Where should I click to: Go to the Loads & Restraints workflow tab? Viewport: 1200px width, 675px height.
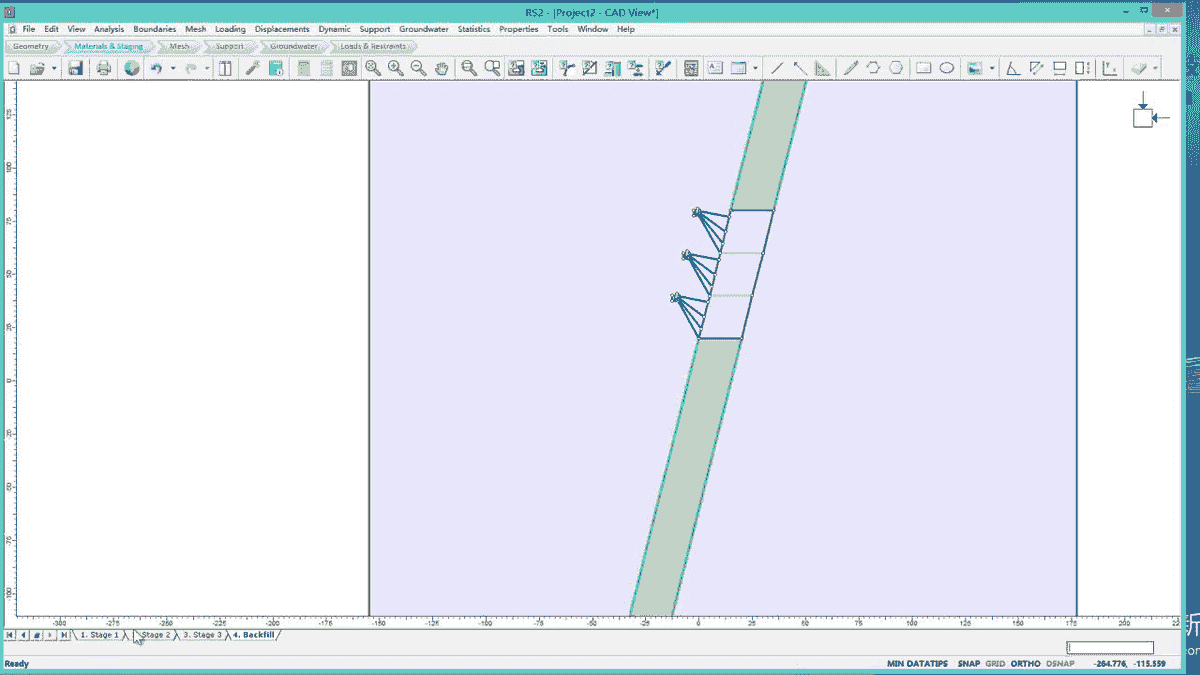coord(372,46)
